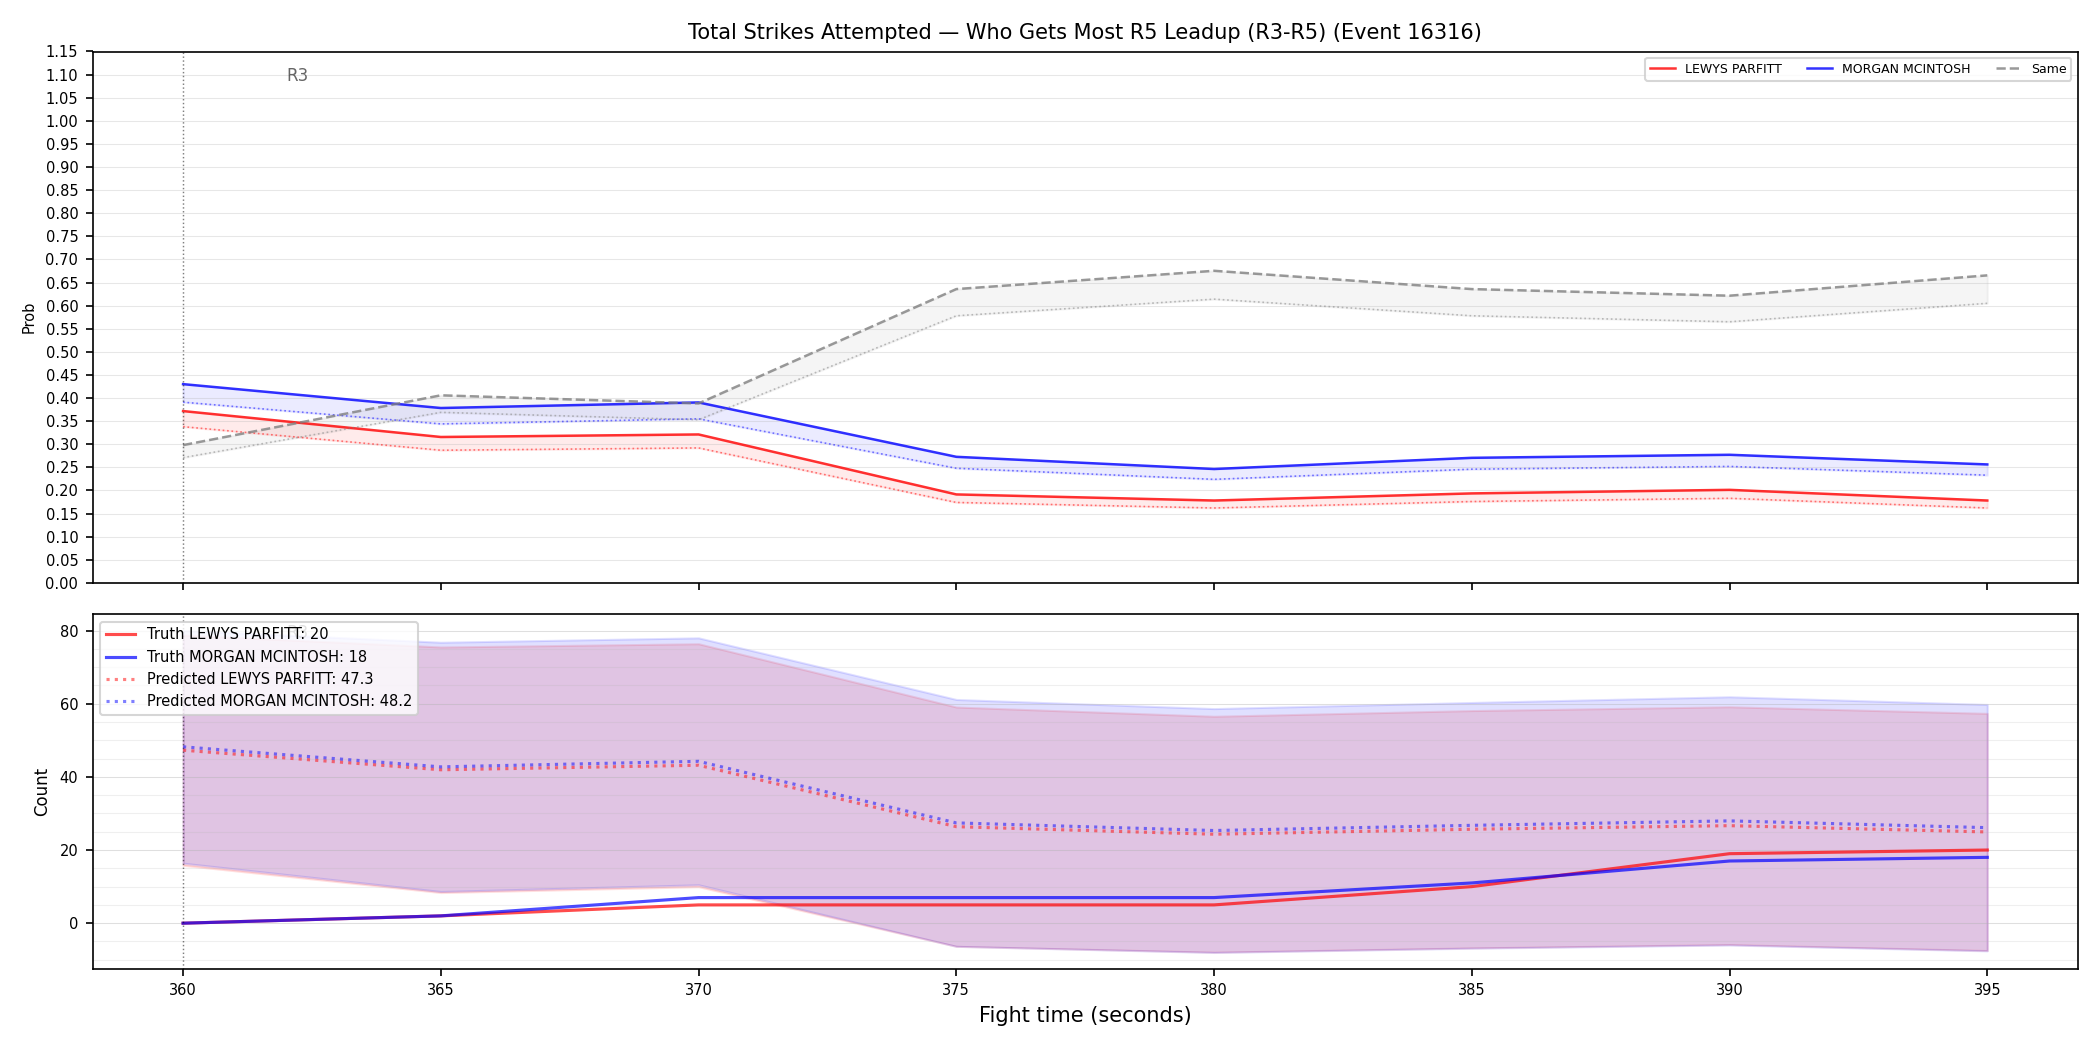Click the 360 x-axis tick label
This screenshot has width=2100, height=1050.
[x=182, y=989]
